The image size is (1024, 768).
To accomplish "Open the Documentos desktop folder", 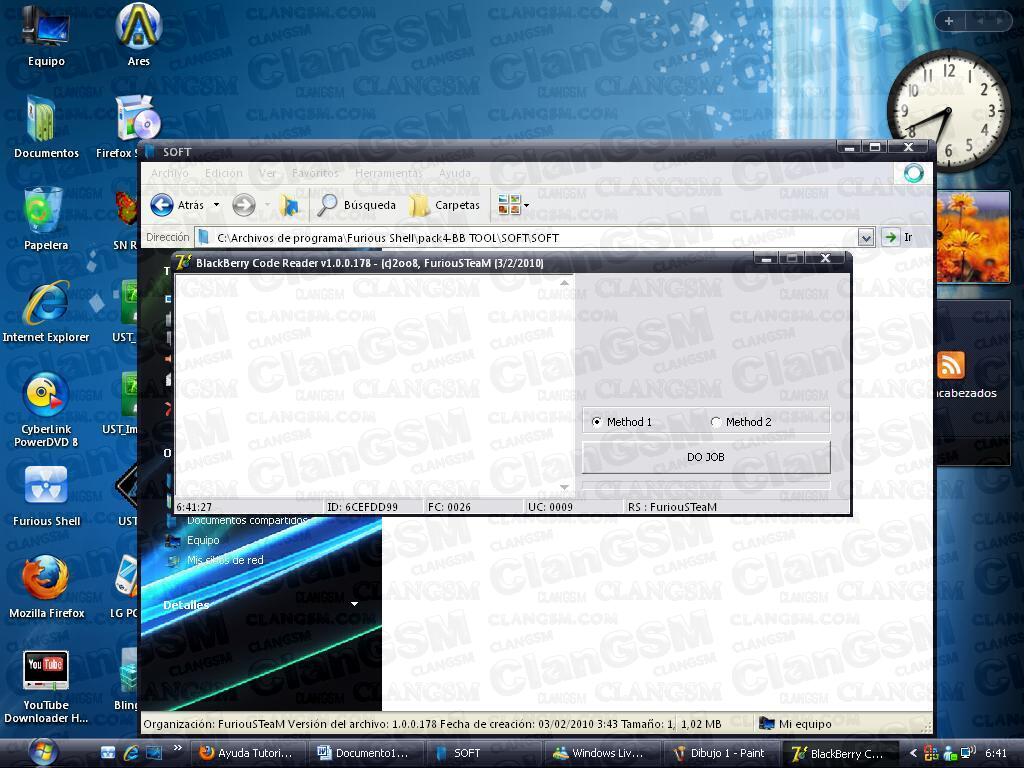I will (x=46, y=127).
